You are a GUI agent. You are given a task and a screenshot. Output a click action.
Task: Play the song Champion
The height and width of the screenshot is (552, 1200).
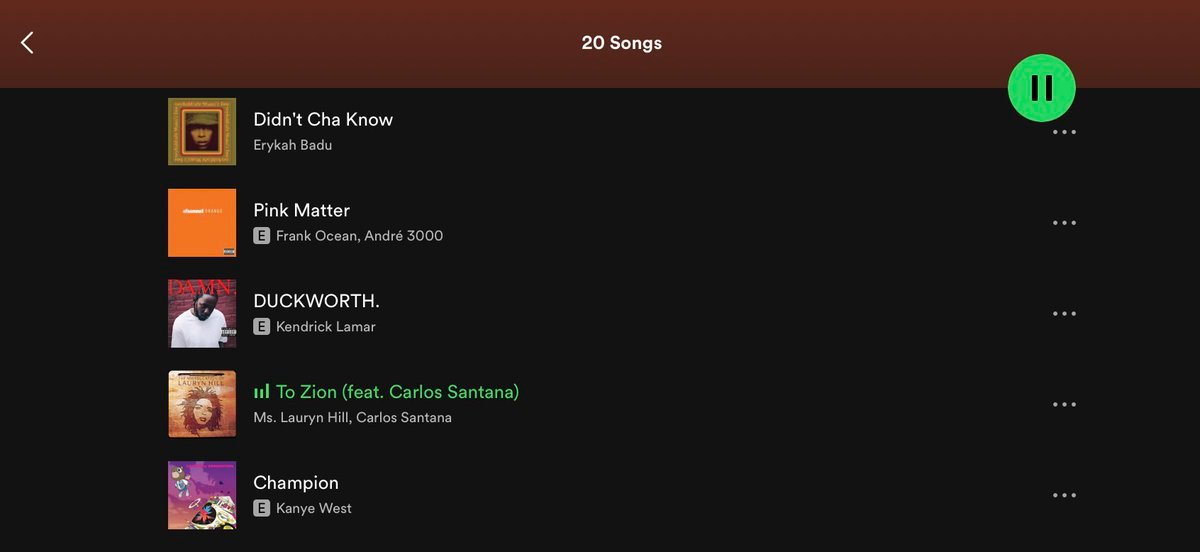point(296,483)
